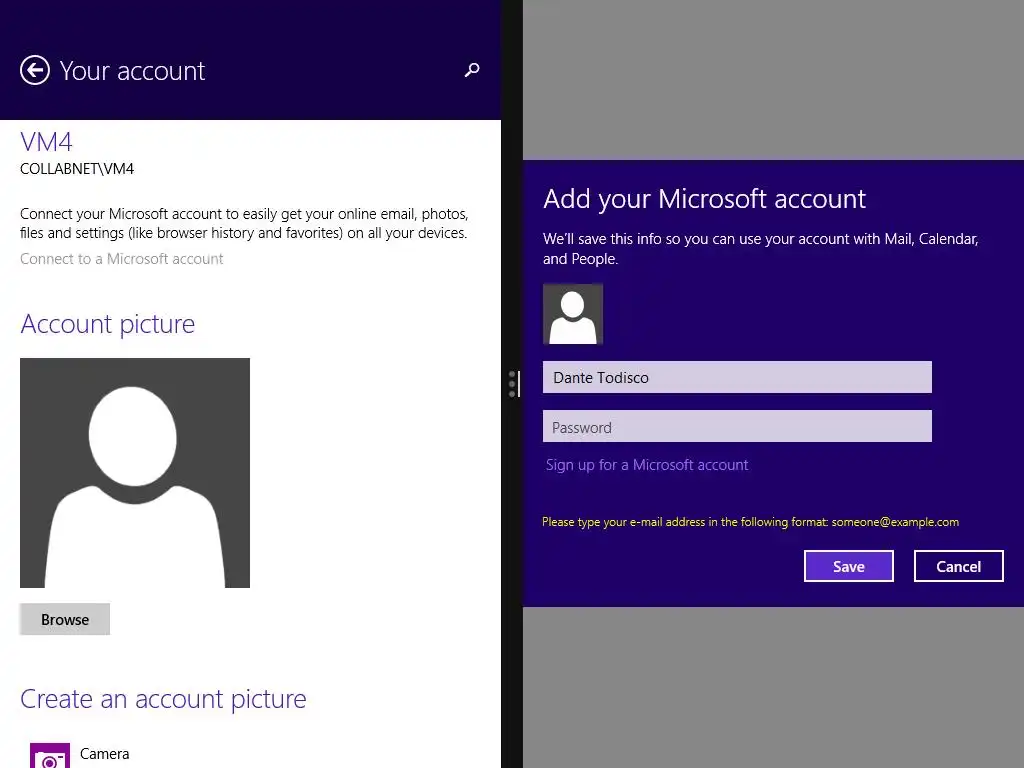Click Connect to a Microsoft account link

[x=121, y=259]
